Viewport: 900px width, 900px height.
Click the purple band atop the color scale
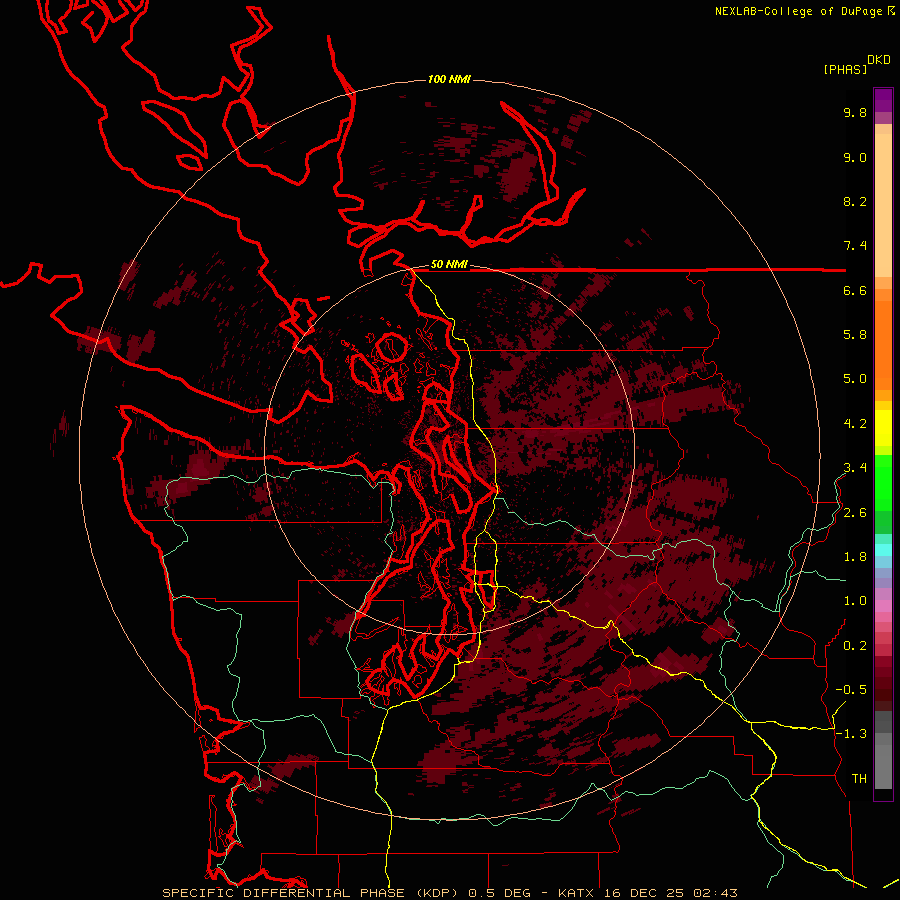(x=883, y=100)
